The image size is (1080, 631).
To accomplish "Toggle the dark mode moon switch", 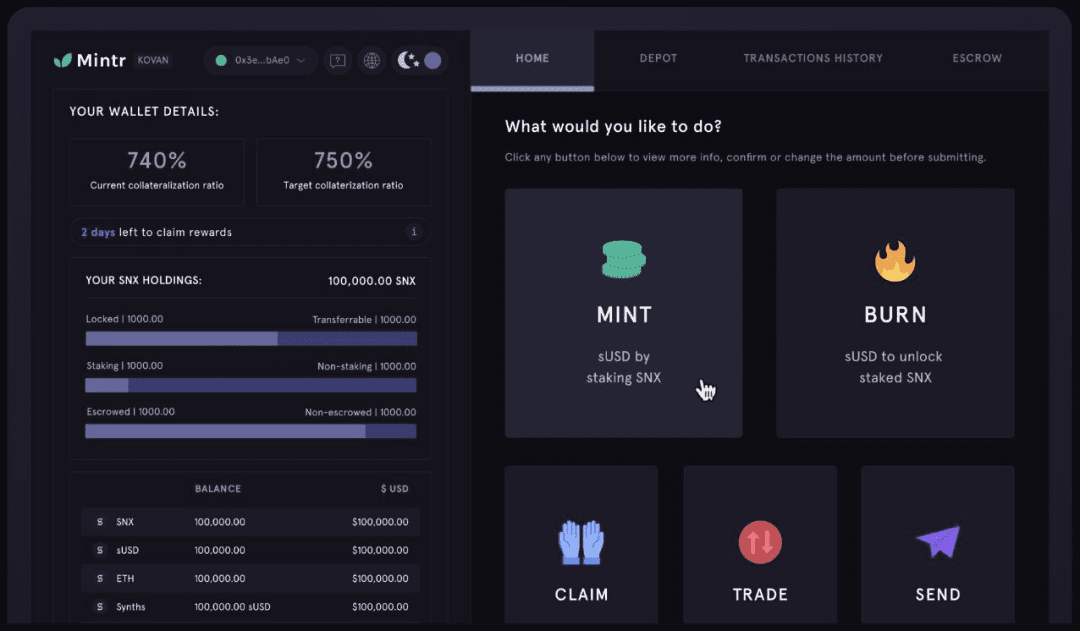I will (420, 61).
